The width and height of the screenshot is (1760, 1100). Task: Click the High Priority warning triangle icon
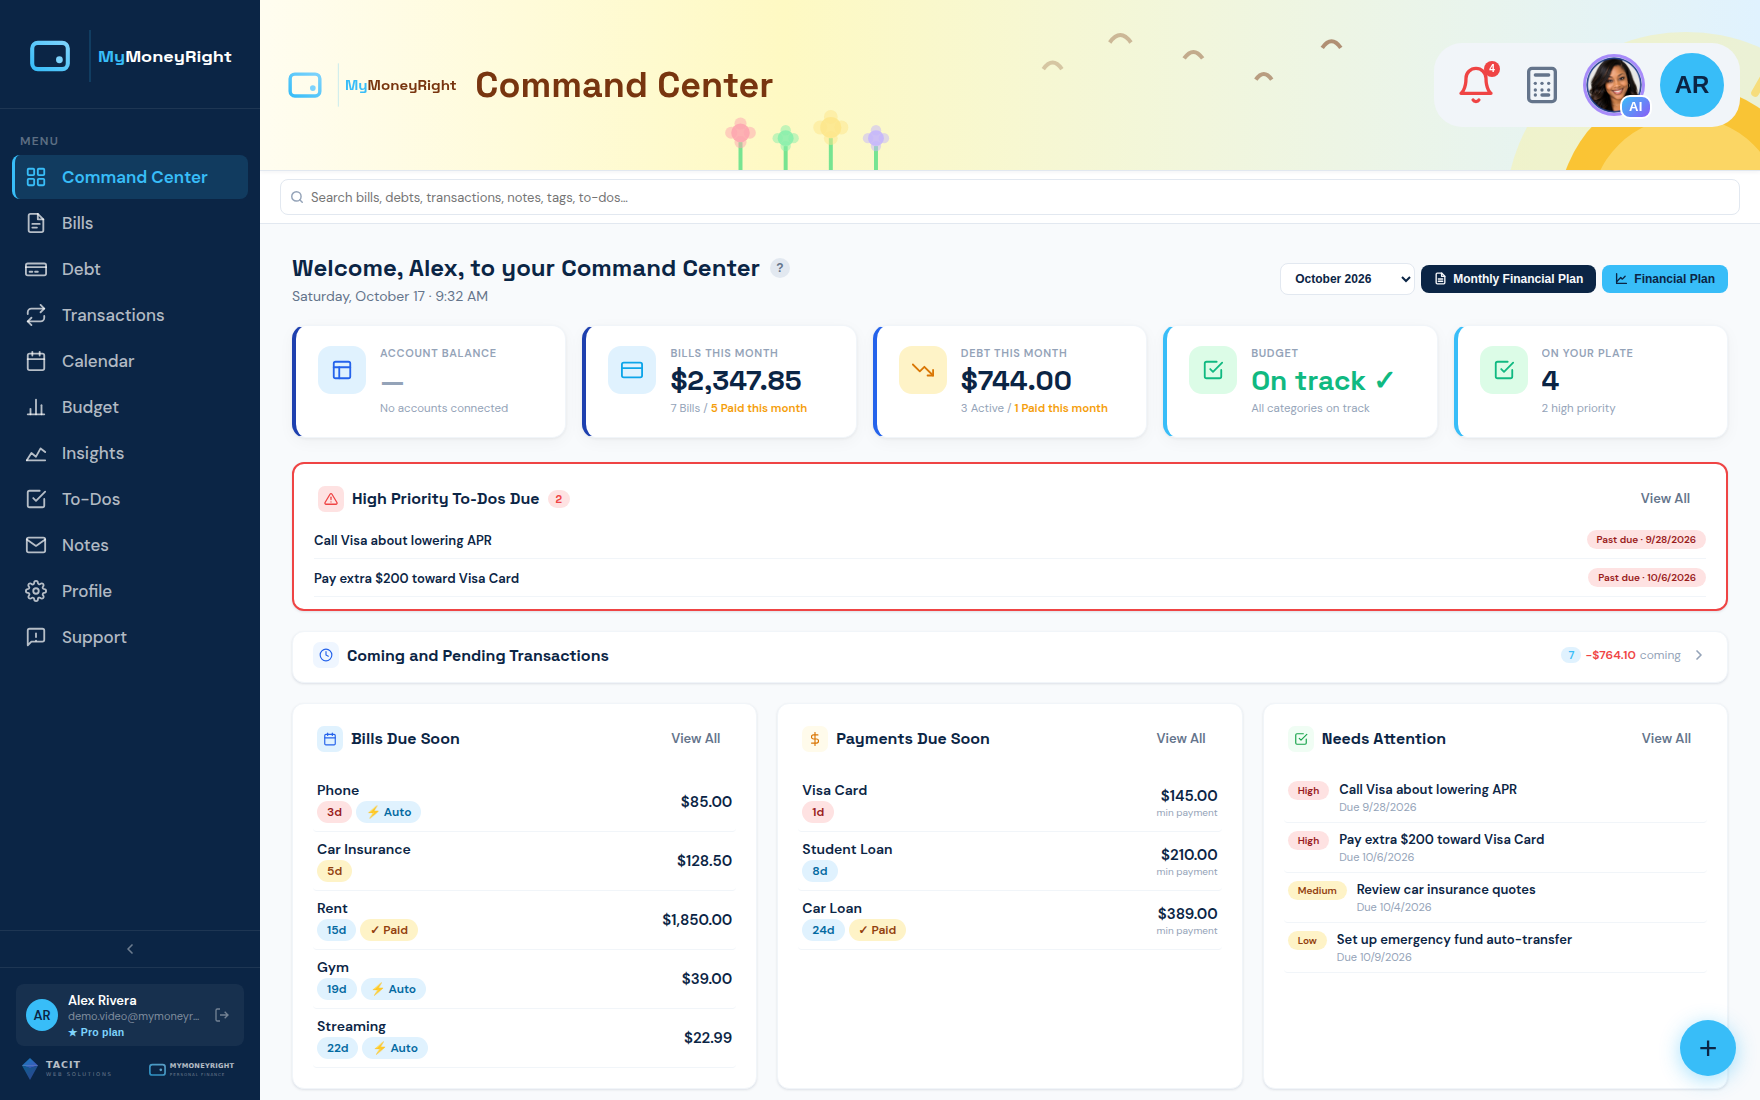331,499
